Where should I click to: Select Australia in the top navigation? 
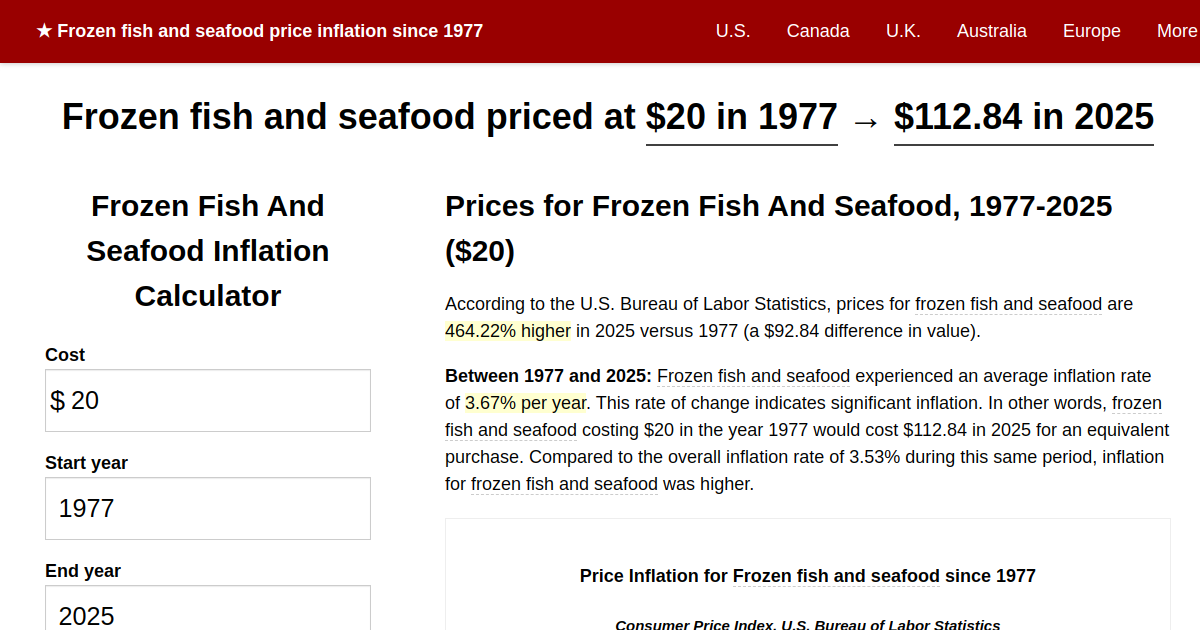992,31
